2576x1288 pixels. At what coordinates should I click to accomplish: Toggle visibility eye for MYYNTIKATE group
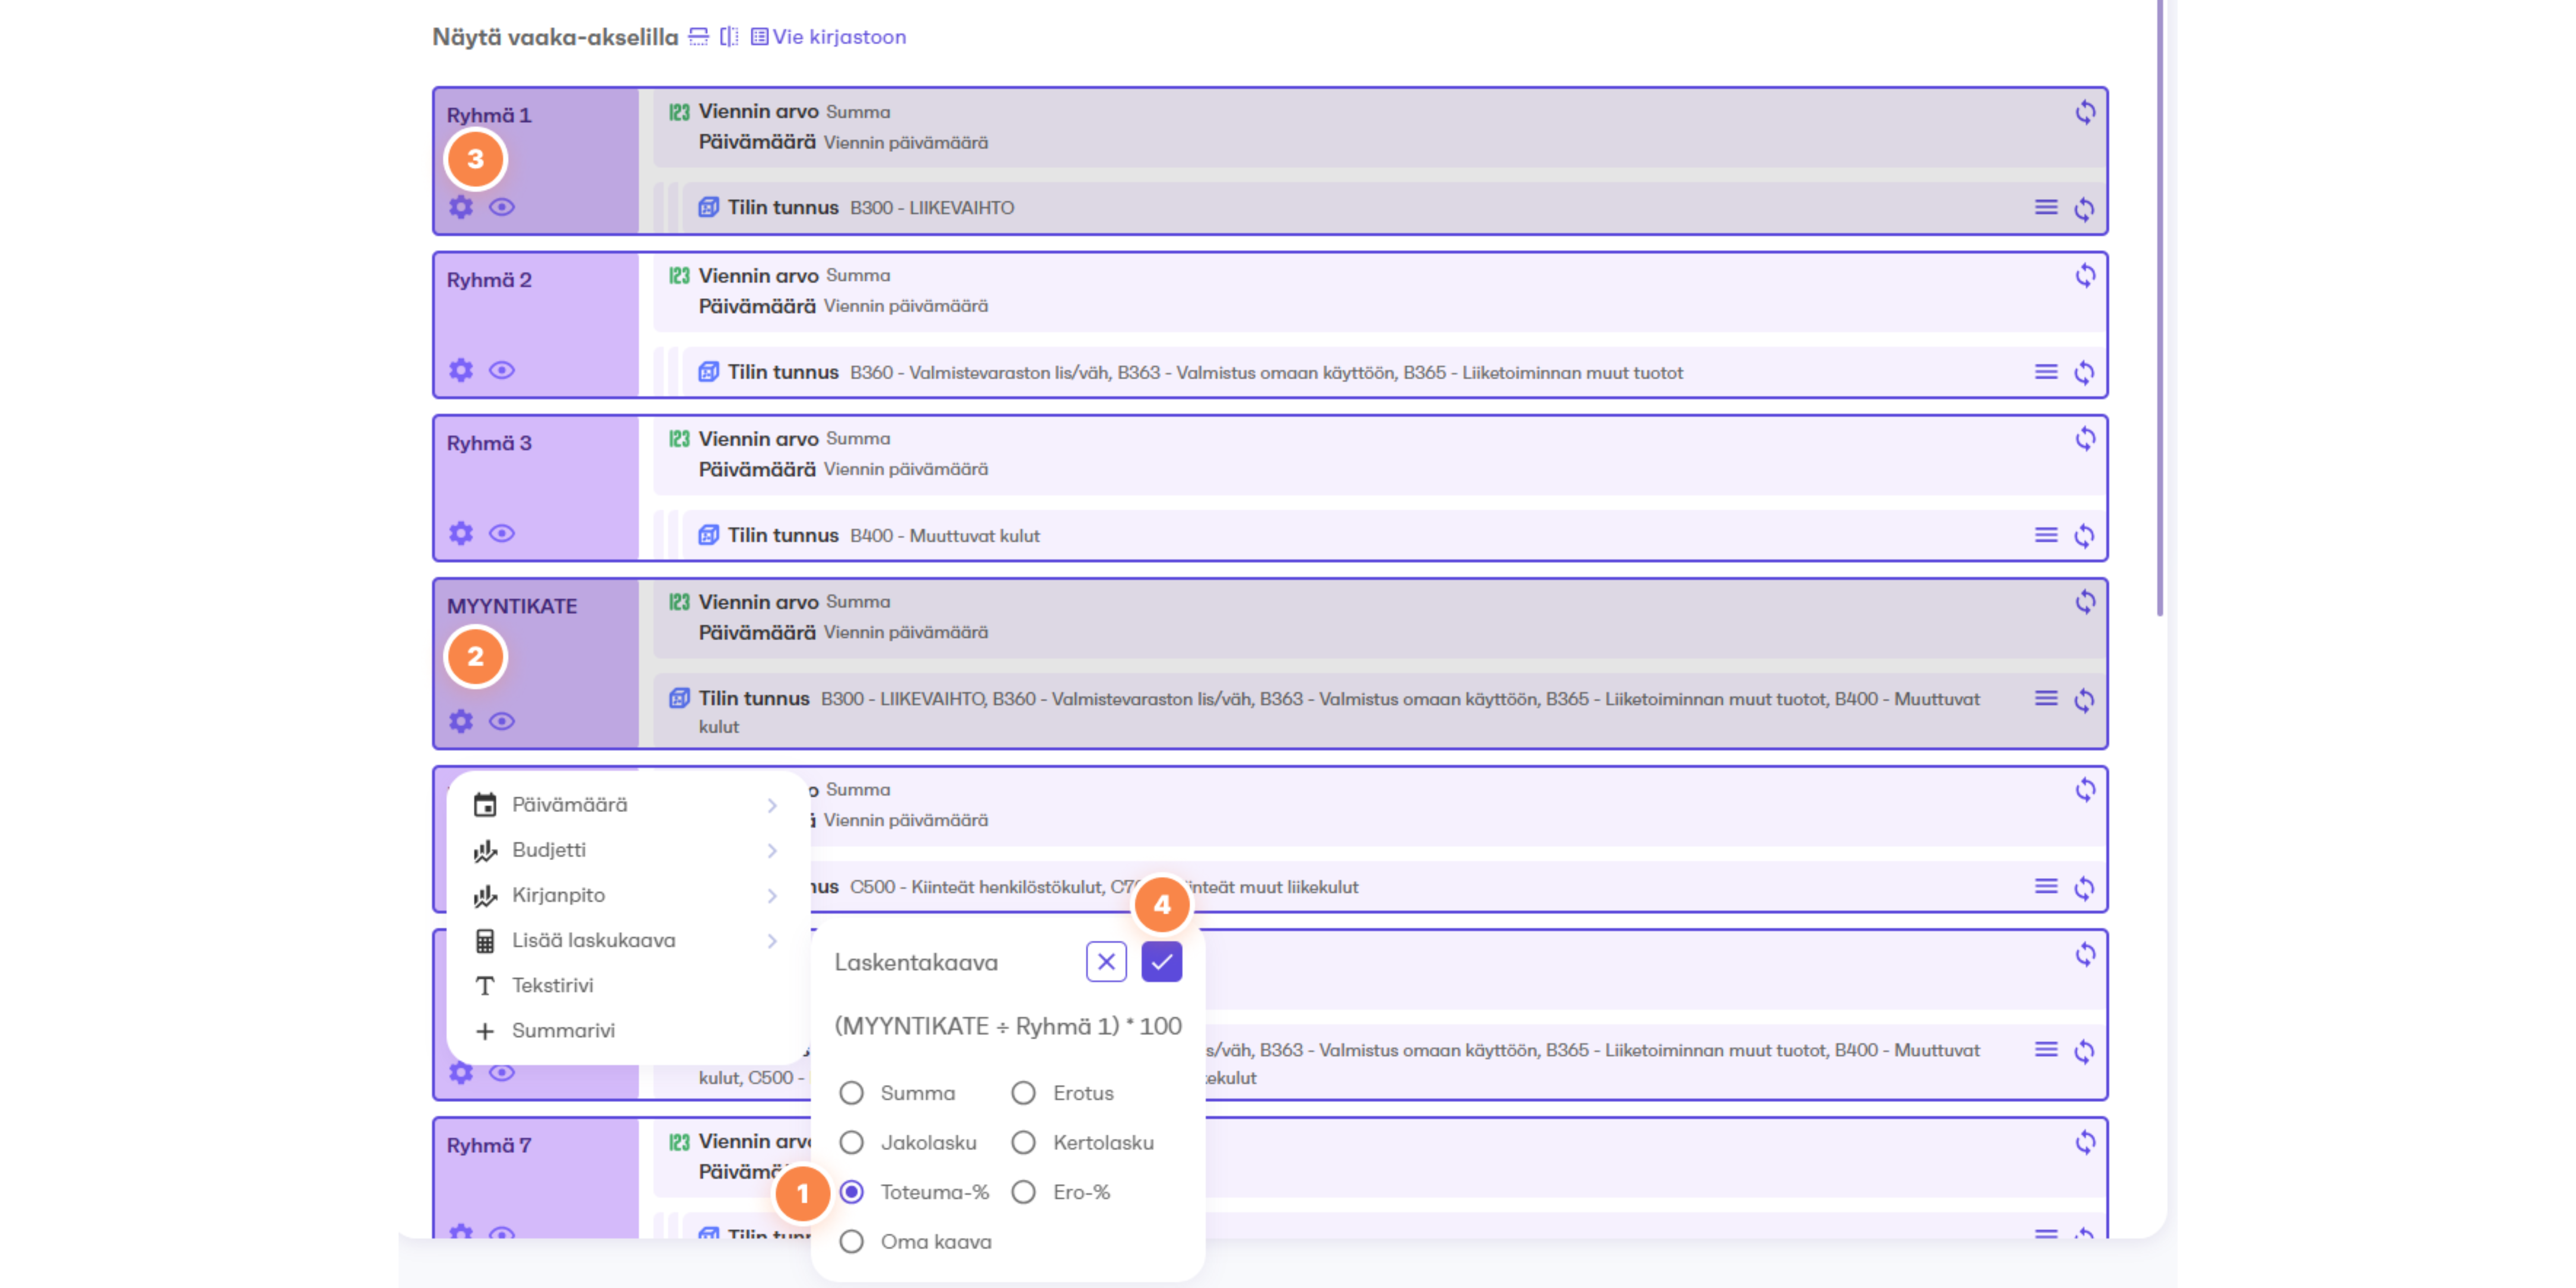(502, 721)
